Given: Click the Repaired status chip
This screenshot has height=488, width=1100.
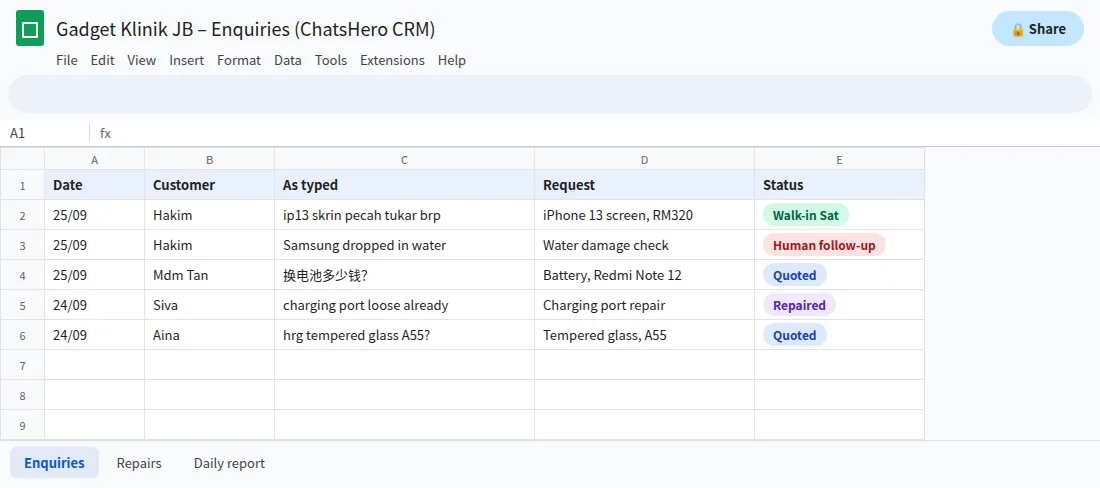Looking at the screenshot, I should 799,306.
